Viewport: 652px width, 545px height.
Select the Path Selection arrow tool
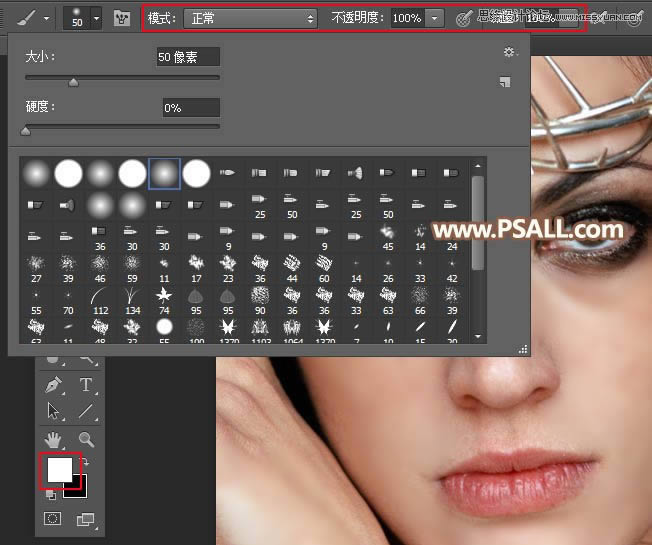(53, 410)
